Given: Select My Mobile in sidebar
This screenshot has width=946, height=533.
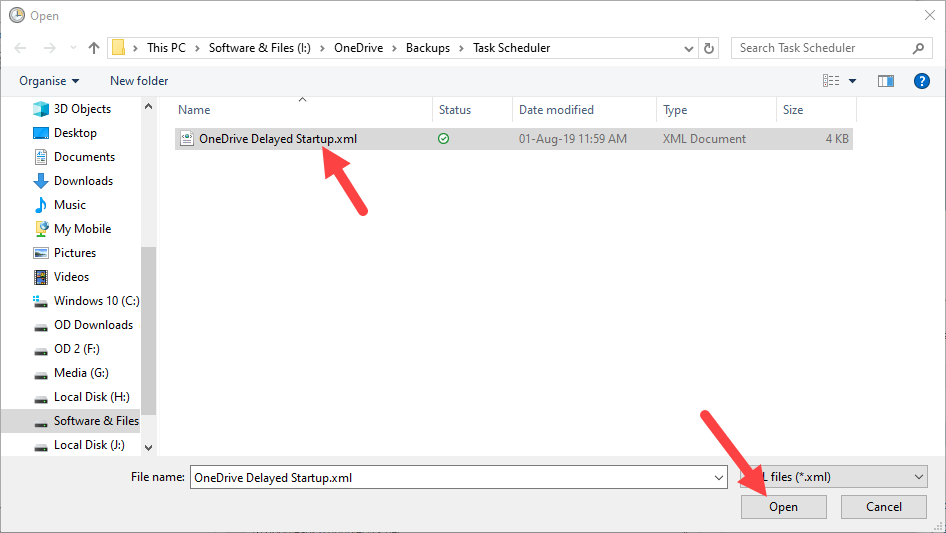Looking at the screenshot, I should coord(72,229).
